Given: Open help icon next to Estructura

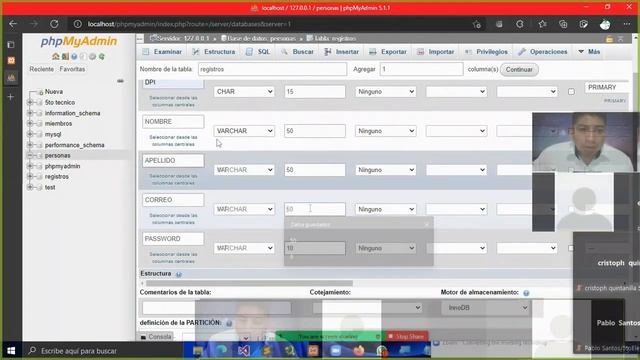Looking at the screenshot, I should point(179,274).
